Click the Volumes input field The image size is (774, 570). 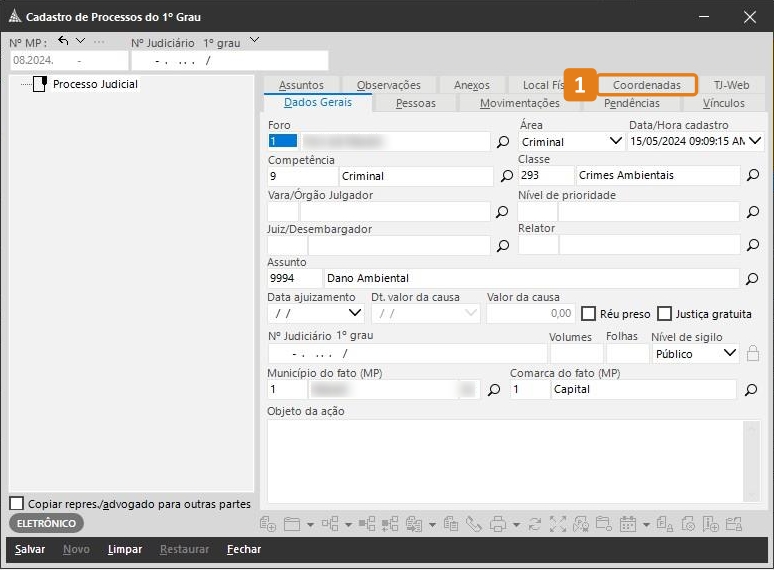[x=576, y=353]
